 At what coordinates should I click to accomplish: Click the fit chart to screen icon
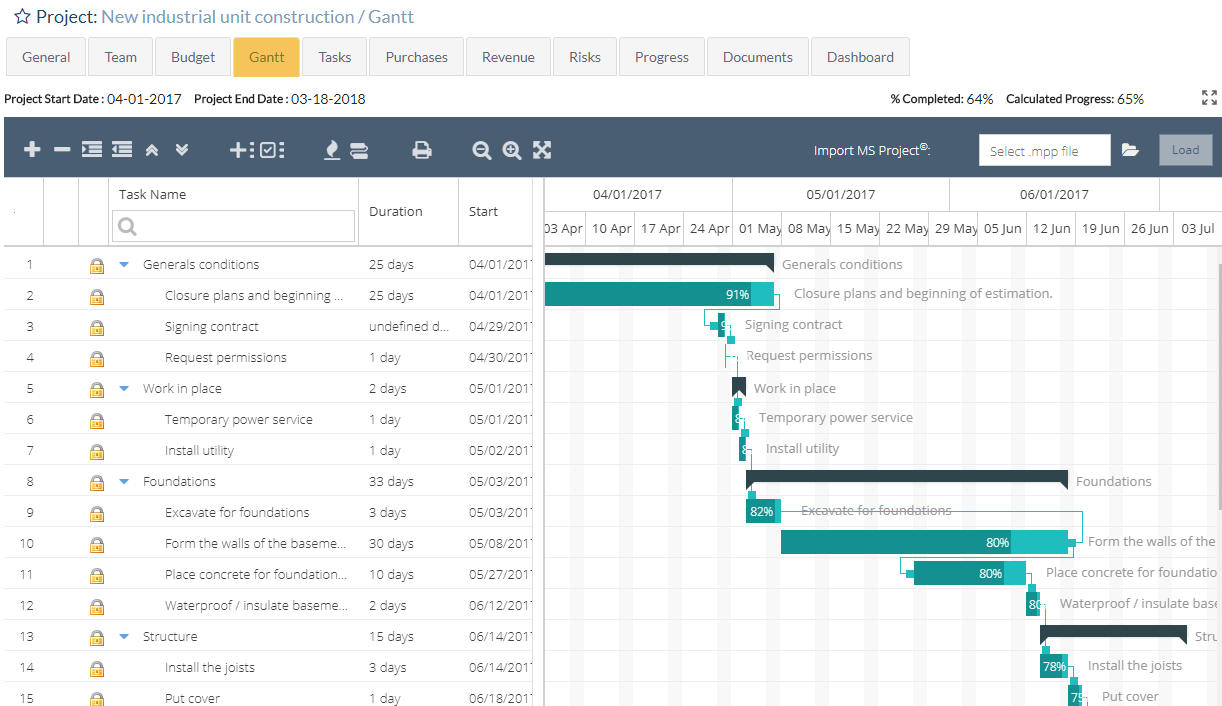tap(542, 149)
